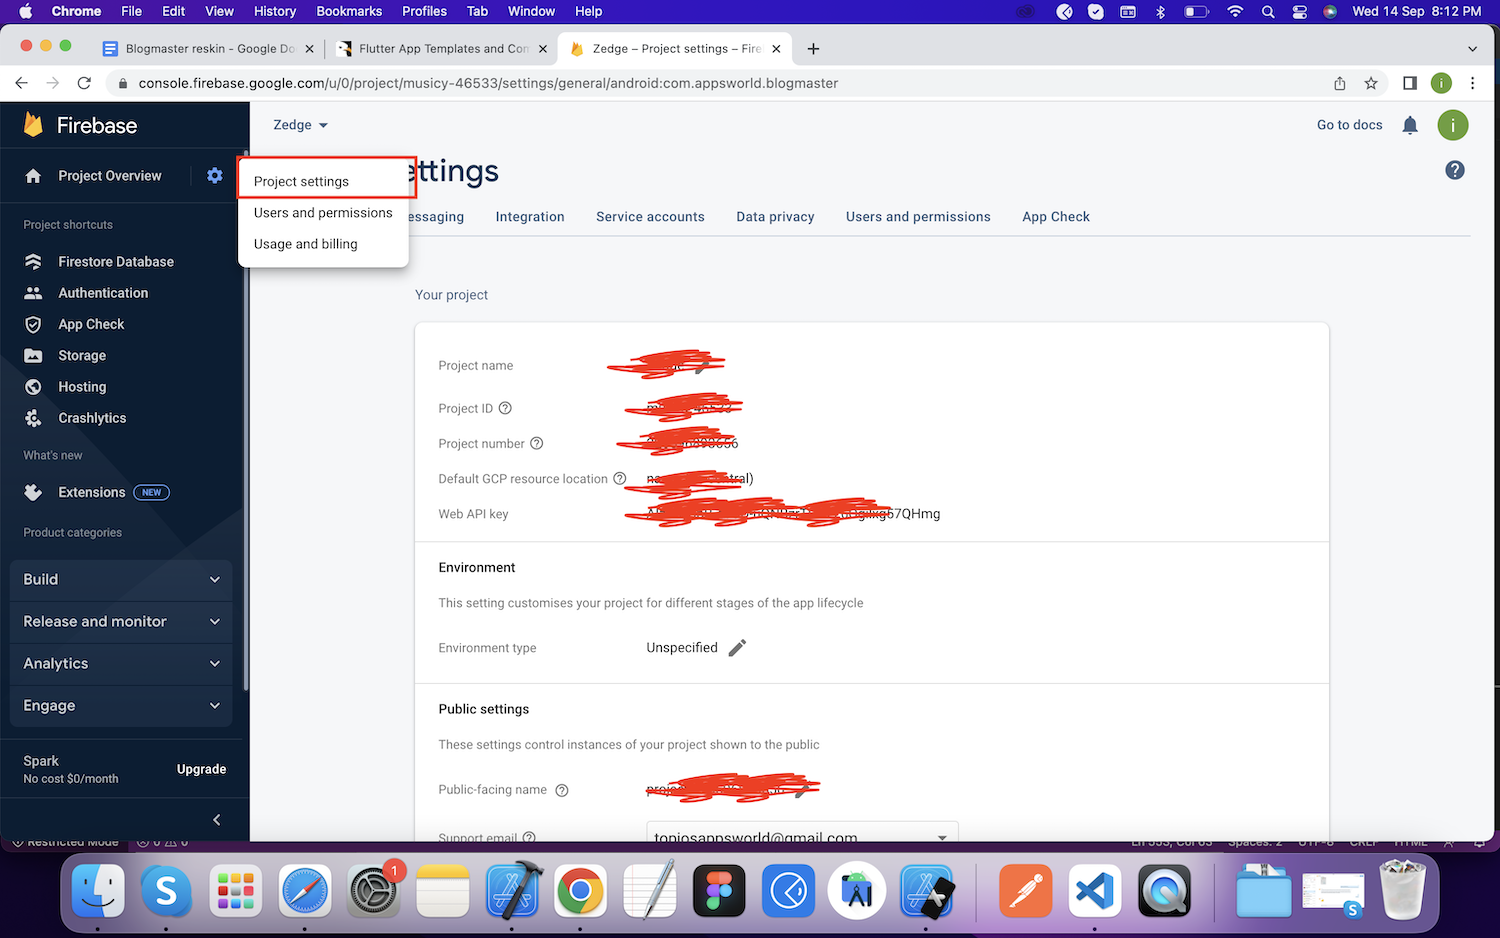
Task: Open Safari from the dock
Action: [305, 890]
